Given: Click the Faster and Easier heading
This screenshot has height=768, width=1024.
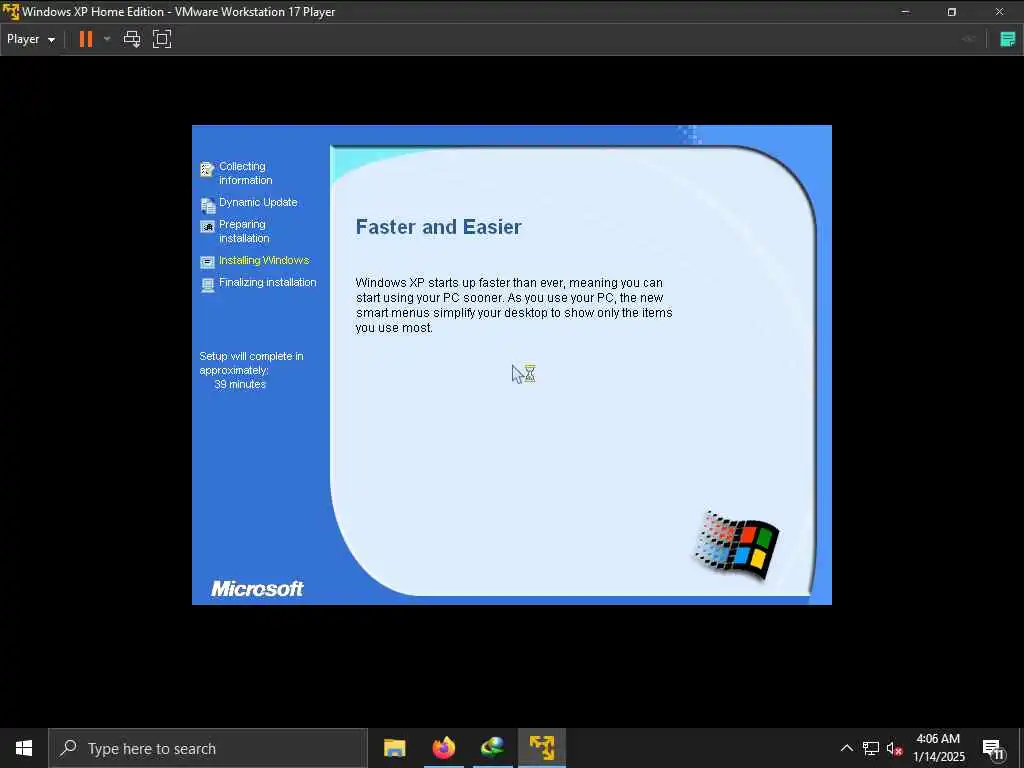Looking at the screenshot, I should (x=438, y=227).
